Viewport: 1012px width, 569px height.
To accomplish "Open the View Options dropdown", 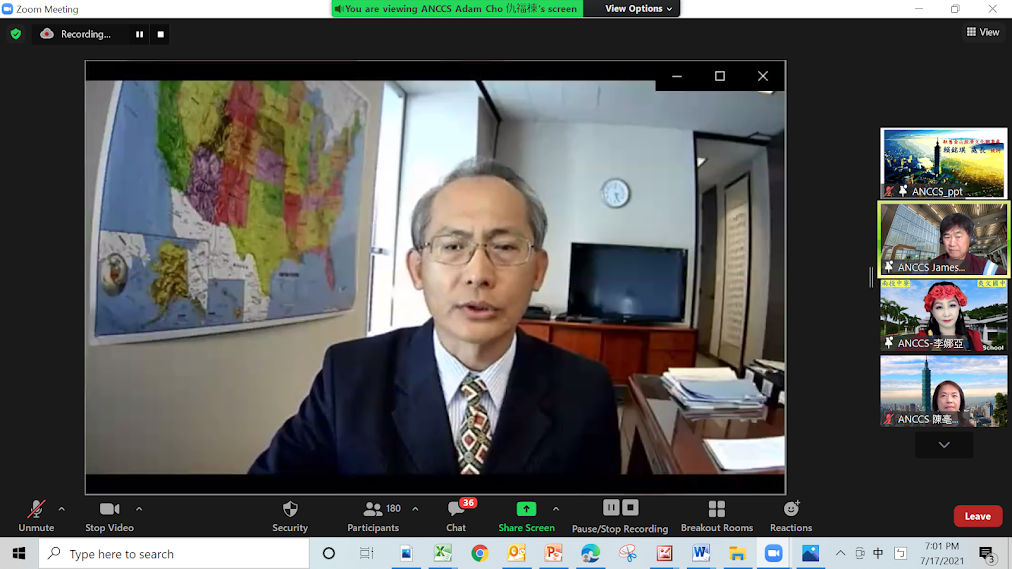I will tap(639, 9).
